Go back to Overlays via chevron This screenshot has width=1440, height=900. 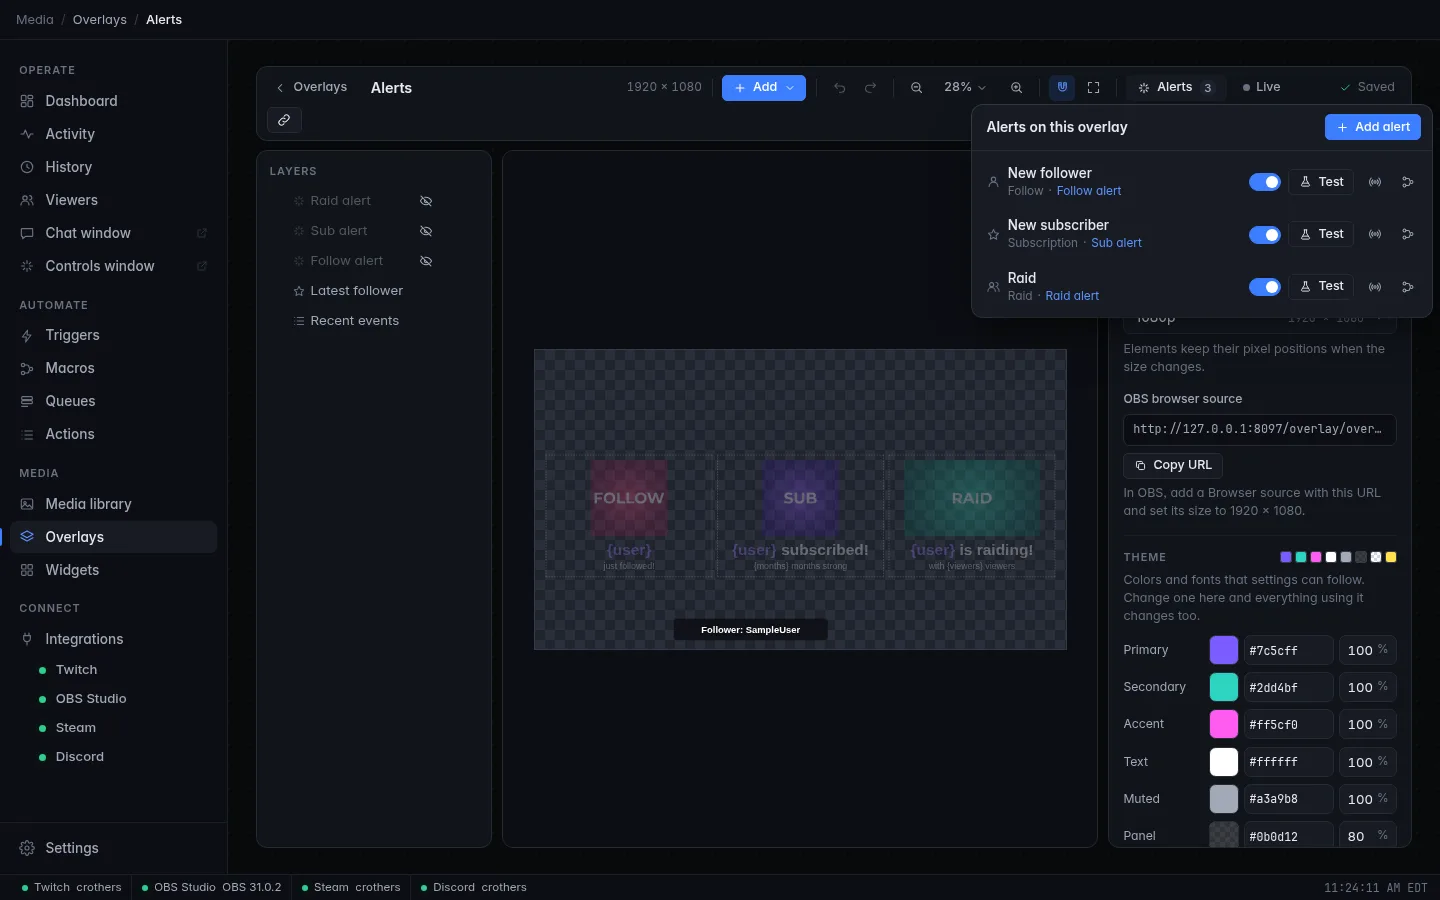(280, 88)
